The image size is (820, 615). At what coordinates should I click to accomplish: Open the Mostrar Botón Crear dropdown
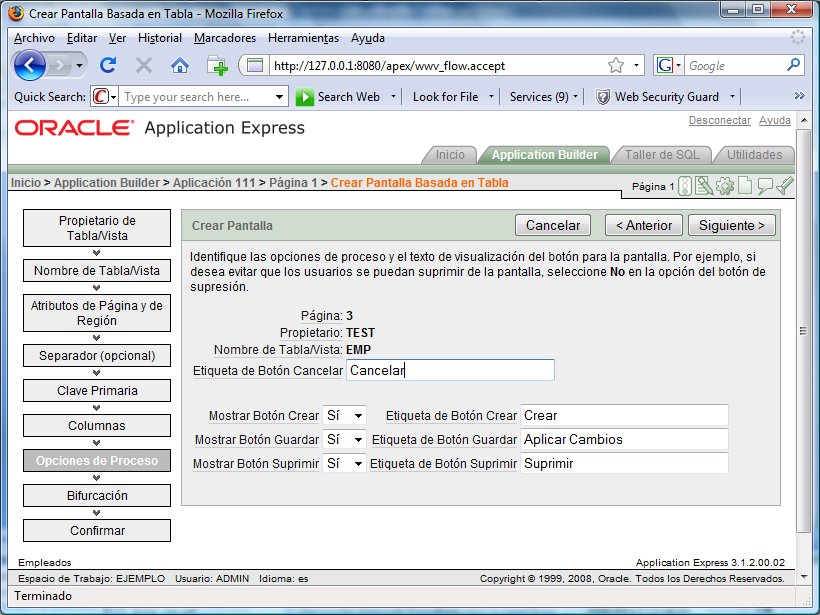[344, 415]
